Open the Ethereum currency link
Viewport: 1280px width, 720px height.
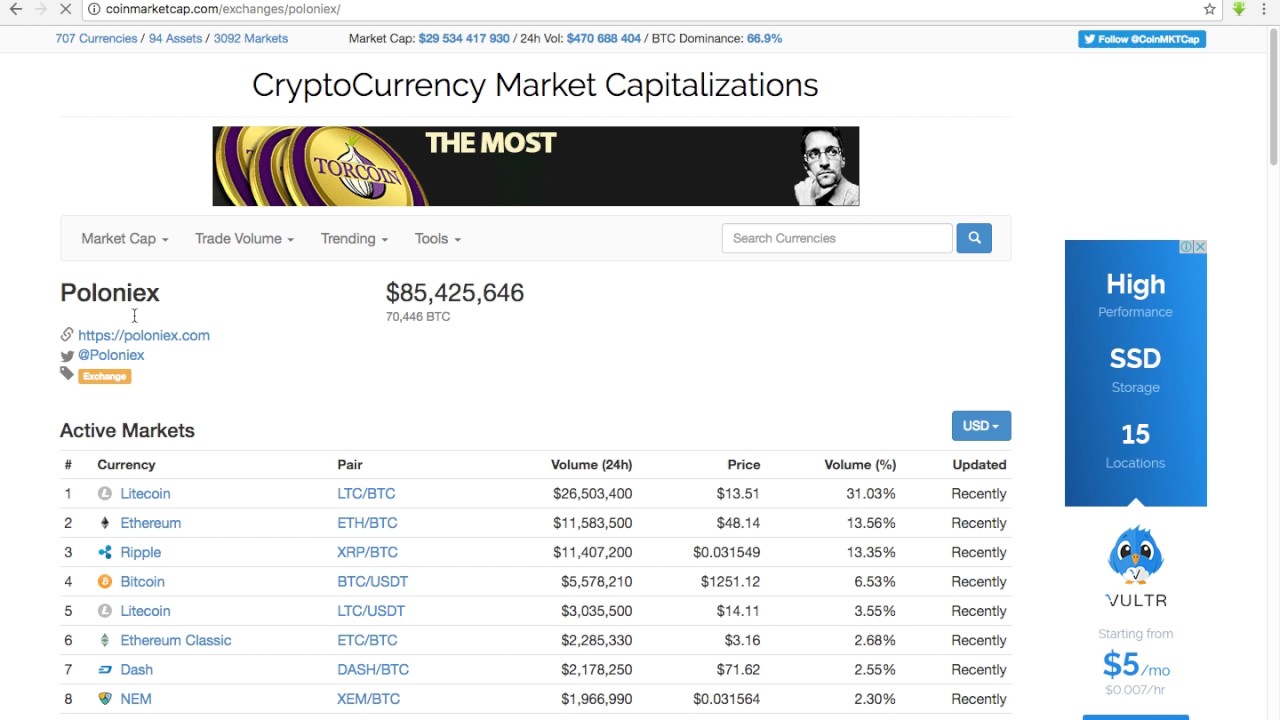150,523
